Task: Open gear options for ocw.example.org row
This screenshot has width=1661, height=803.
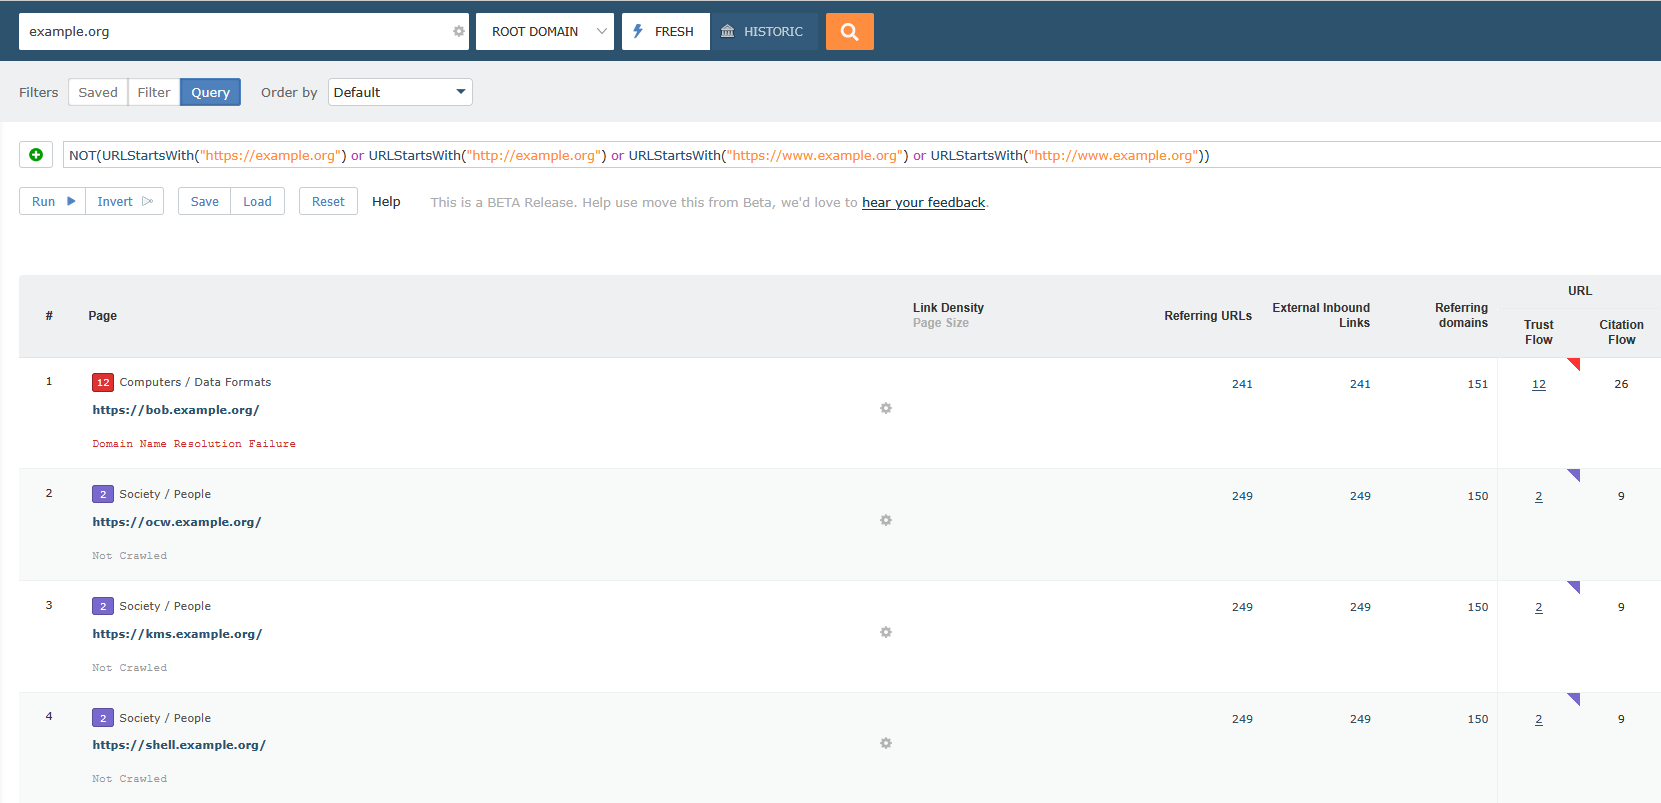Action: [886, 521]
